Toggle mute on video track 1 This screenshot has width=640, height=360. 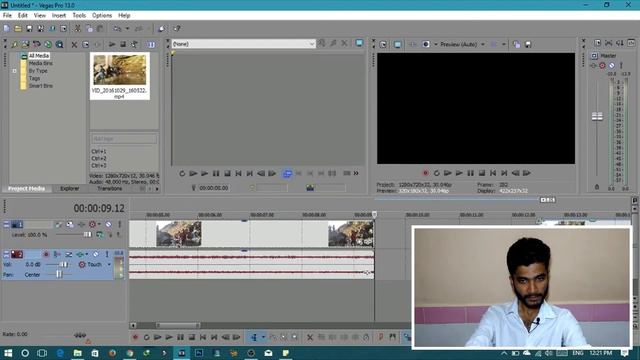click(109, 224)
